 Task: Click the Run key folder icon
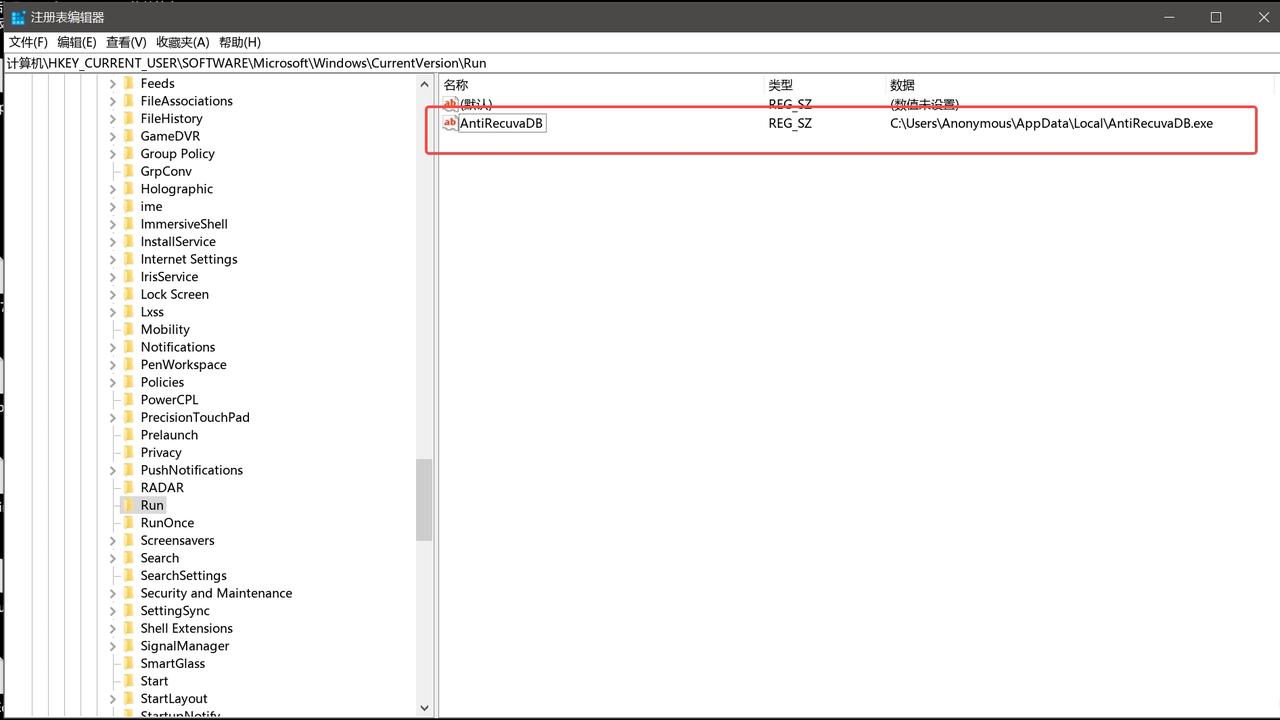128,505
